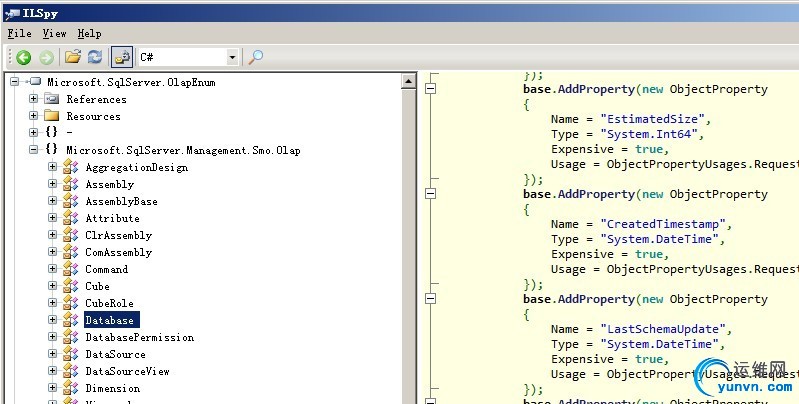The height and width of the screenshot is (404, 799).
Task: Open the Help menu
Action: point(89,34)
